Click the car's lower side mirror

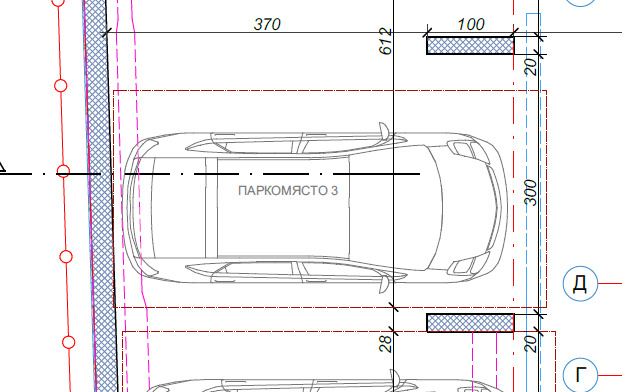(384, 285)
